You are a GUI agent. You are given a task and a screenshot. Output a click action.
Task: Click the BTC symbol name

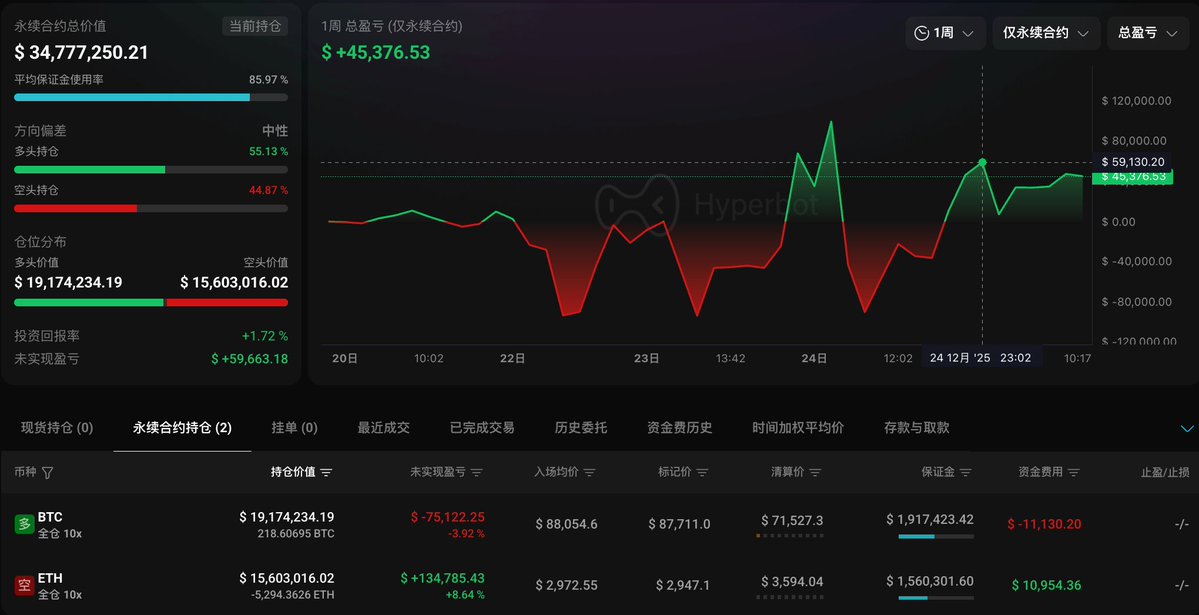(50, 518)
